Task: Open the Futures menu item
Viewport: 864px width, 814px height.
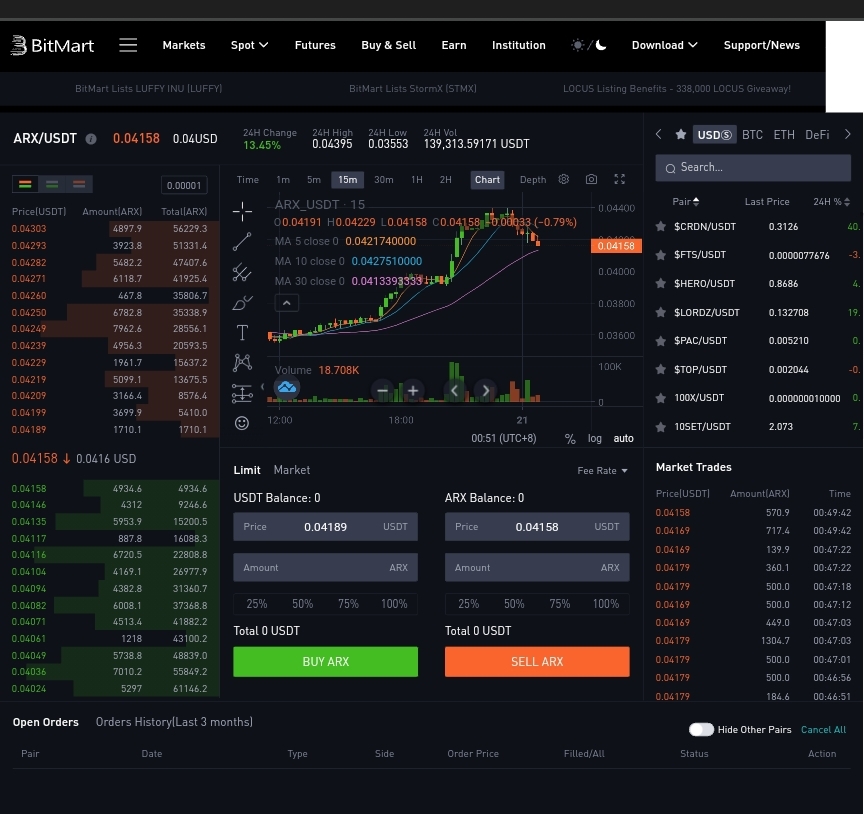Action: click(x=315, y=45)
